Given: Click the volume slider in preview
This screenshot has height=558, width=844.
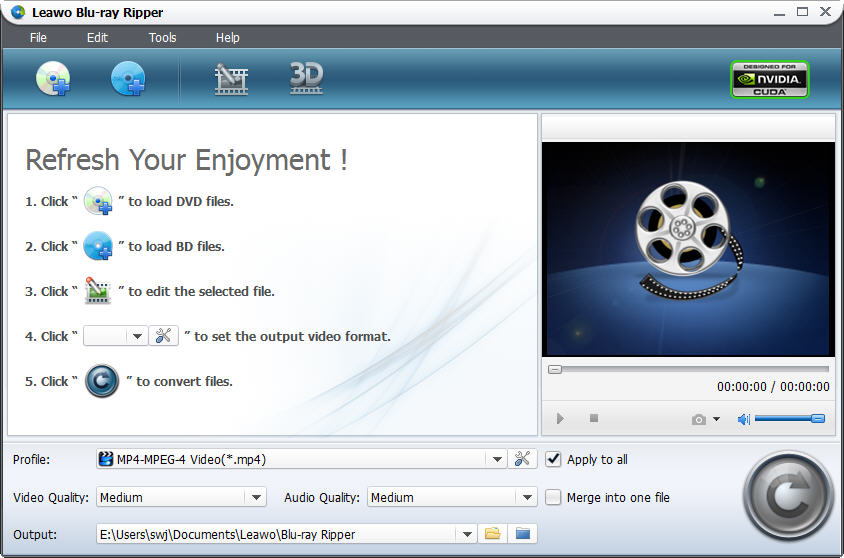Looking at the screenshot, I should (789, 419).
